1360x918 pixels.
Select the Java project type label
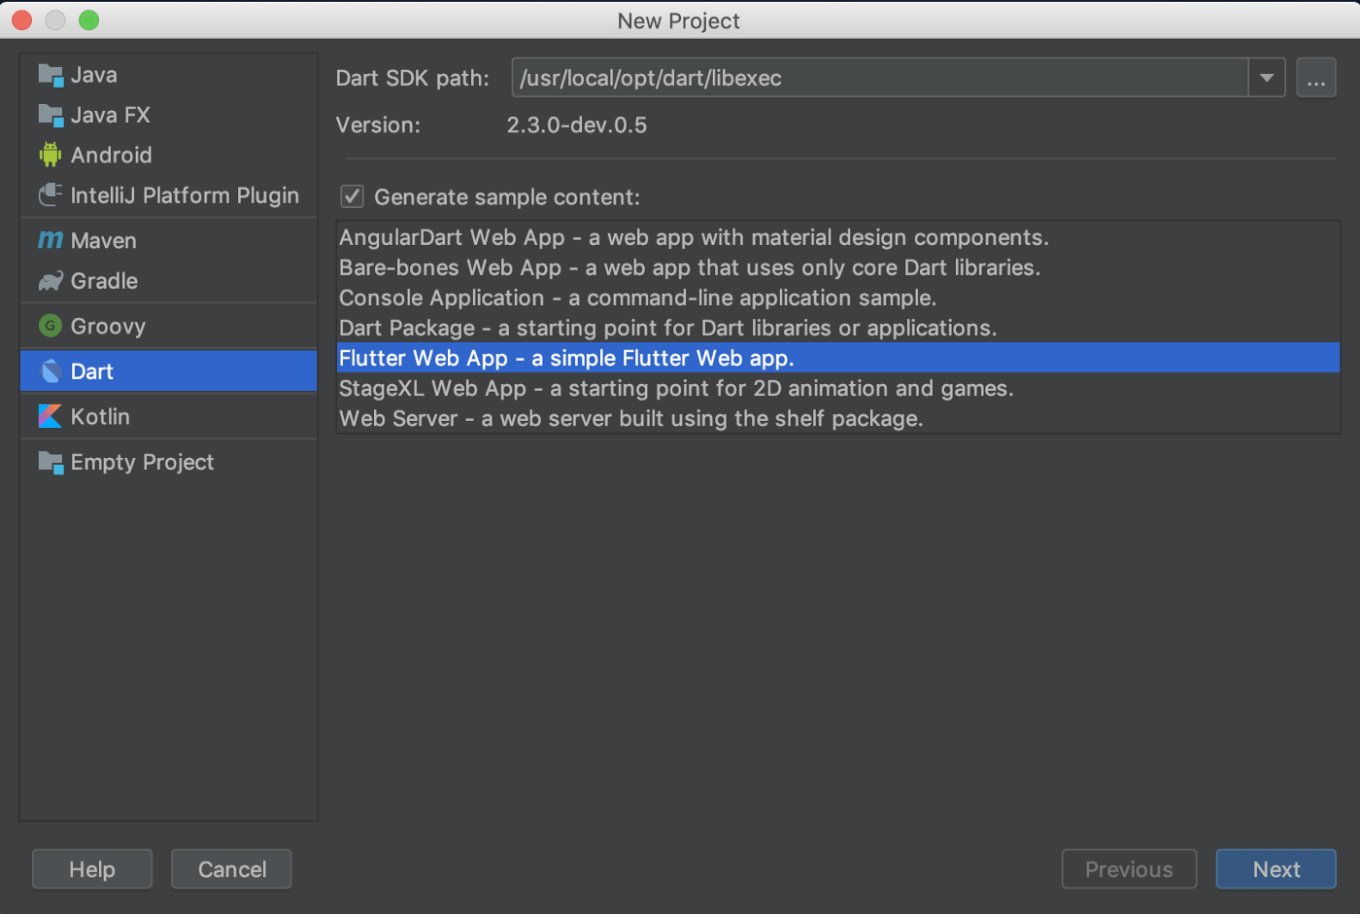pos(94,75)
